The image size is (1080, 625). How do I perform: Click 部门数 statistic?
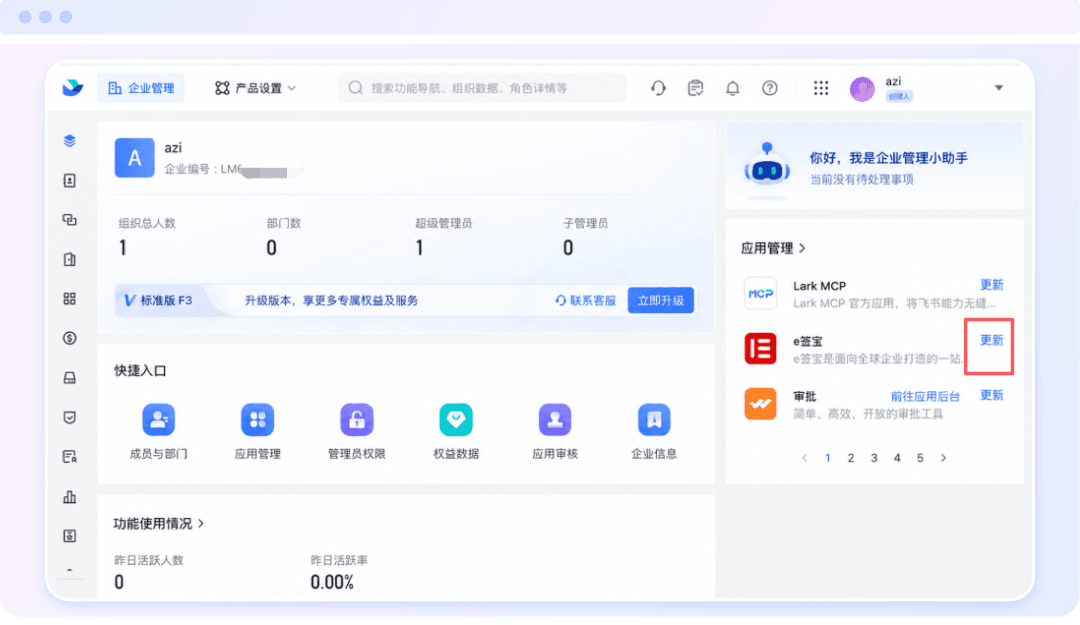tap(284, 236)
